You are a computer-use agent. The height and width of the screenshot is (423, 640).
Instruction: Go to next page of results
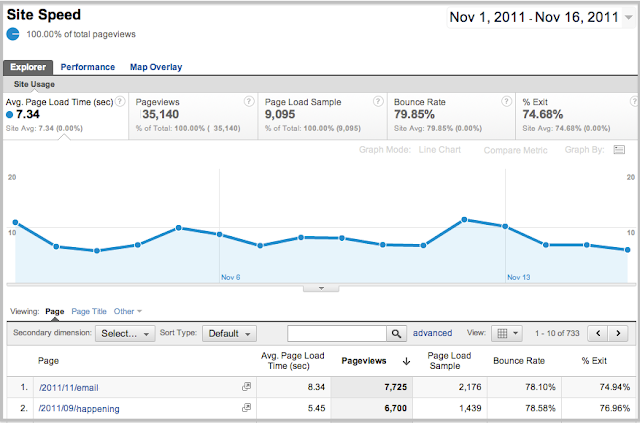622,333
